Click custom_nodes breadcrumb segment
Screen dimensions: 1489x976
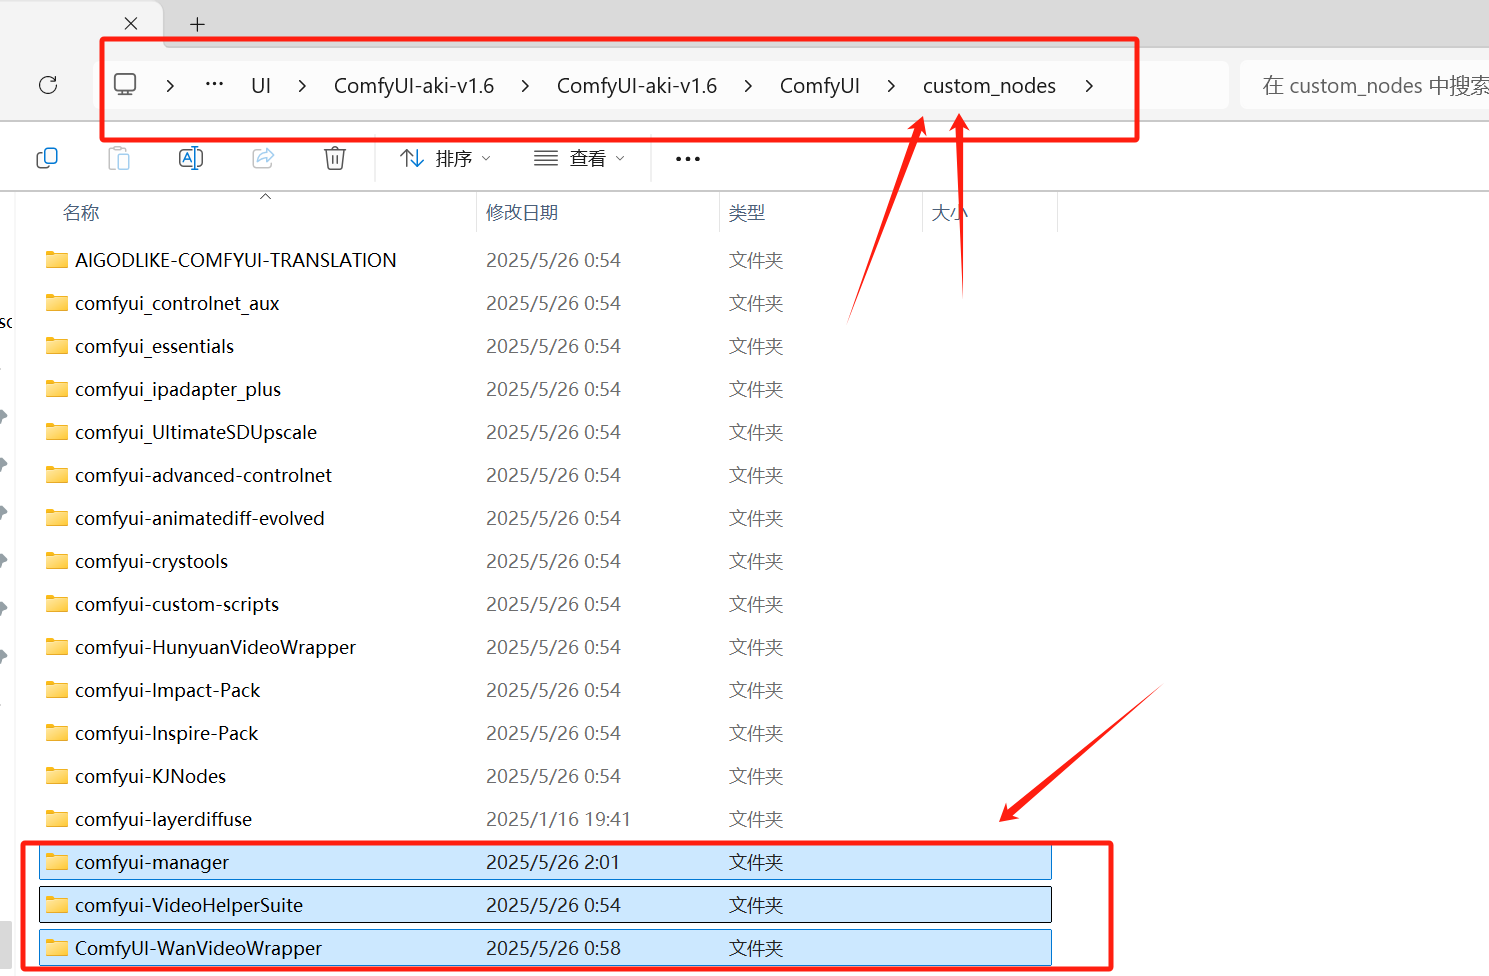989,86
